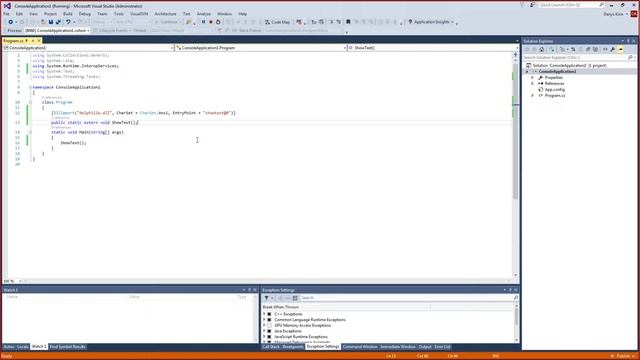
Task: Toggle Preview Selected Items in Solution Explorer
Action: [620, 49]
